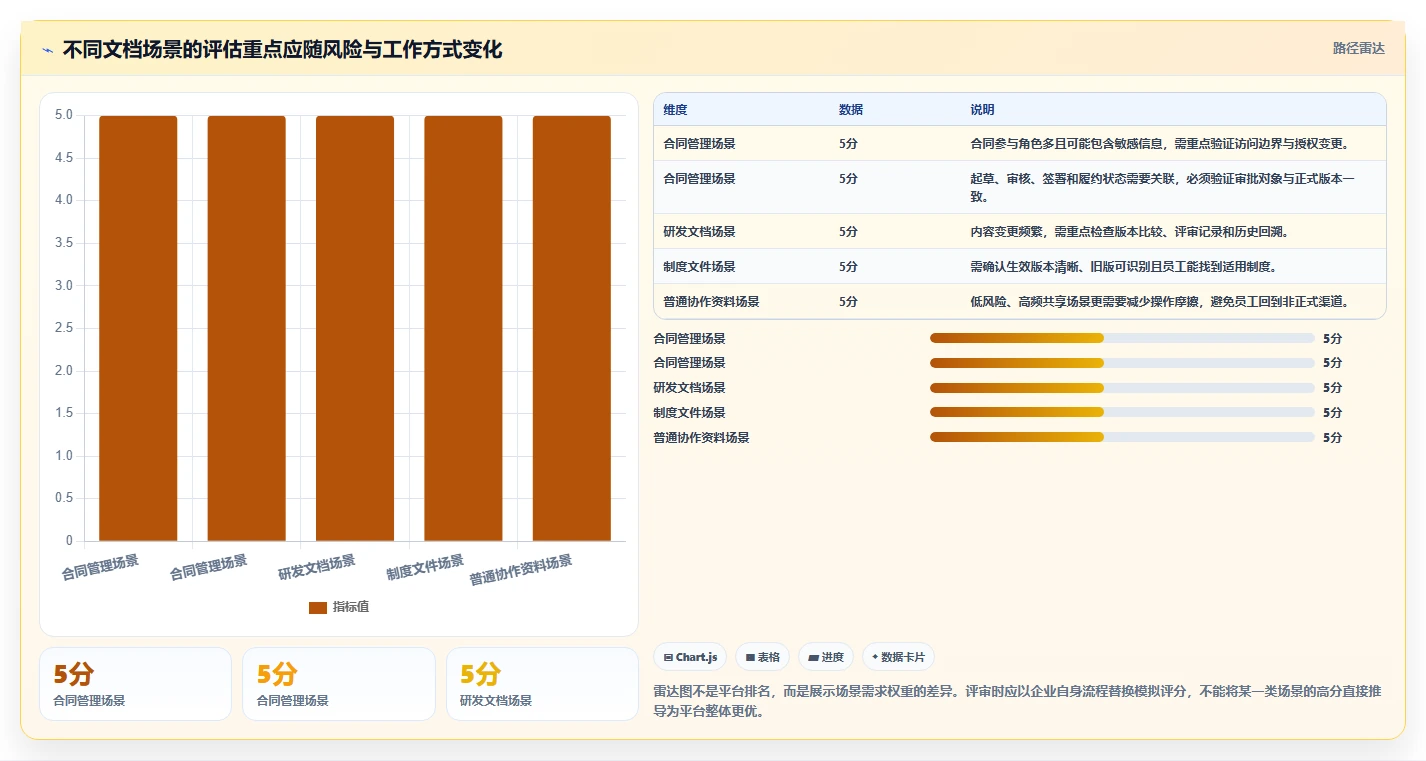Click 5分 value beside 普通协作资料场景 progress bar
The width and height of the screenshot is (1426, 761).
tap(1332, 438)
